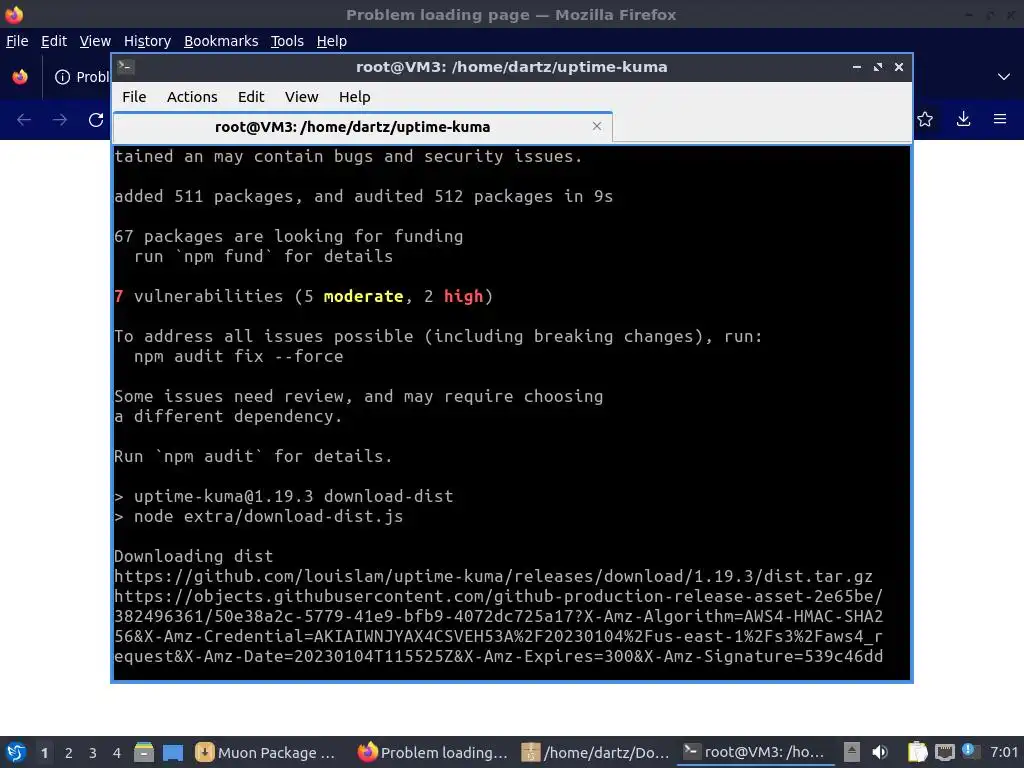The width and height of the screenshot is (1024, 768).
Task: Expand Firefox list all tabs chevron
Action: point(1004,77)
